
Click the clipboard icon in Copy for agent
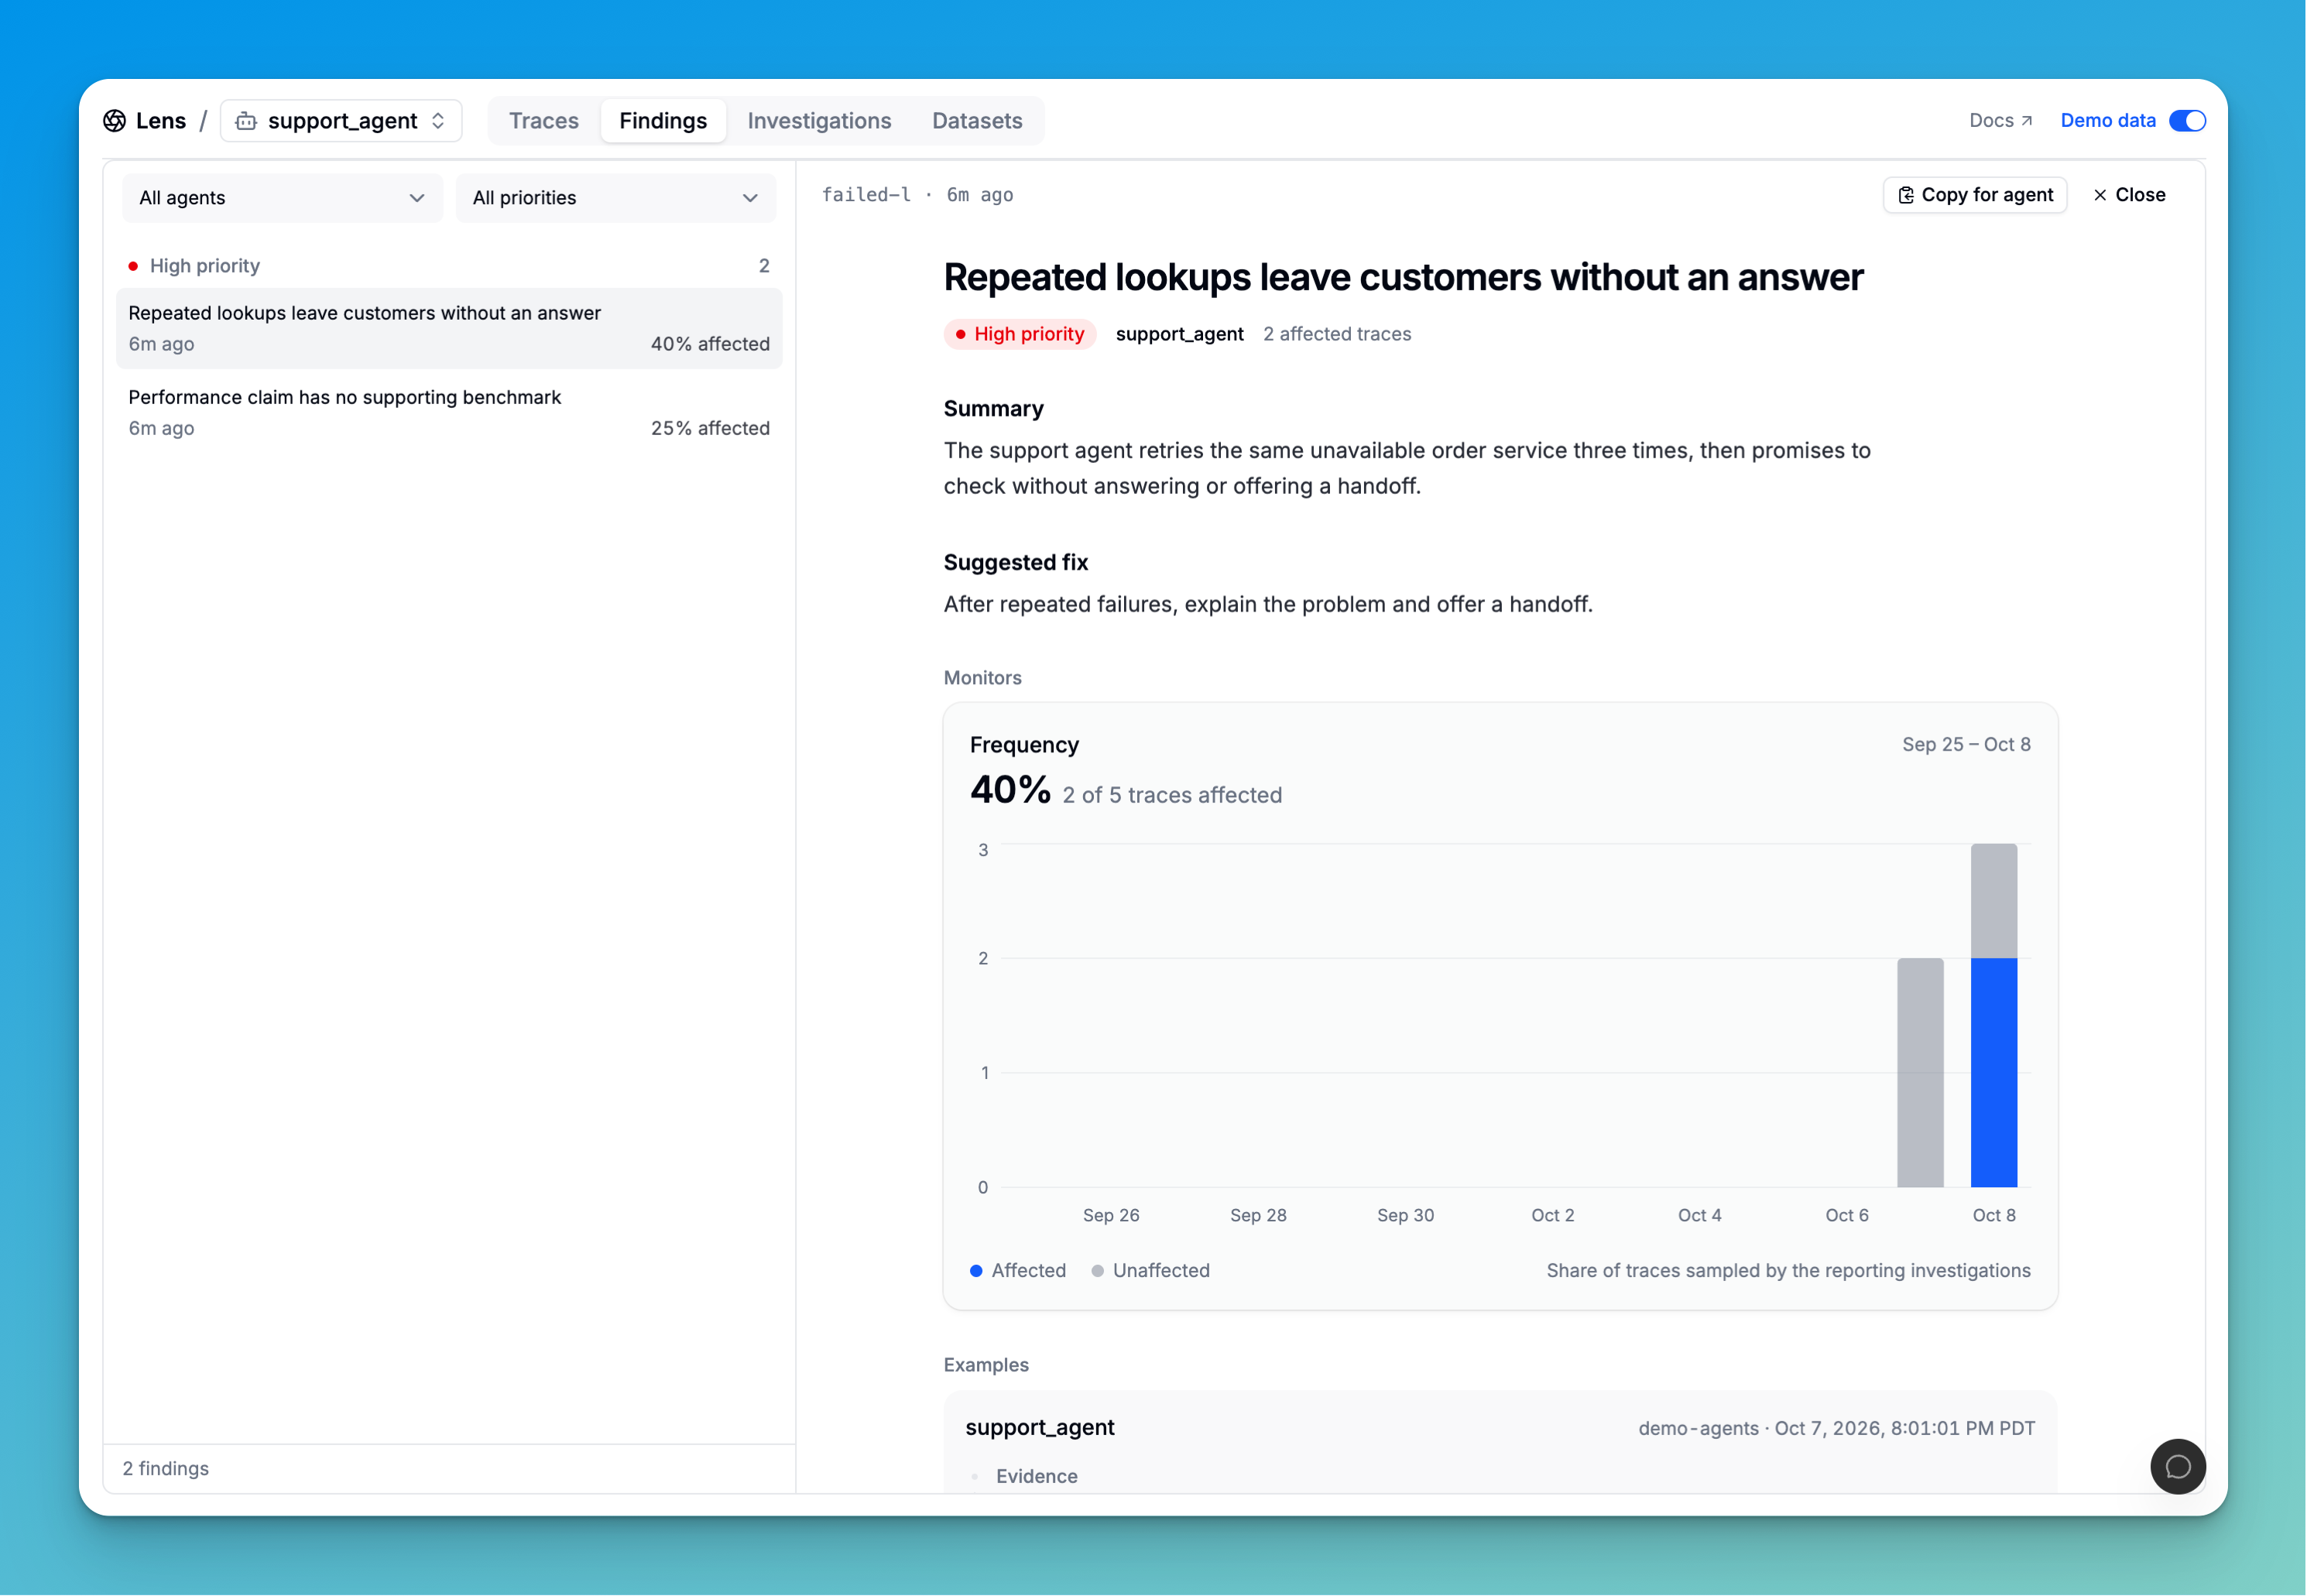coord(1906,195)
